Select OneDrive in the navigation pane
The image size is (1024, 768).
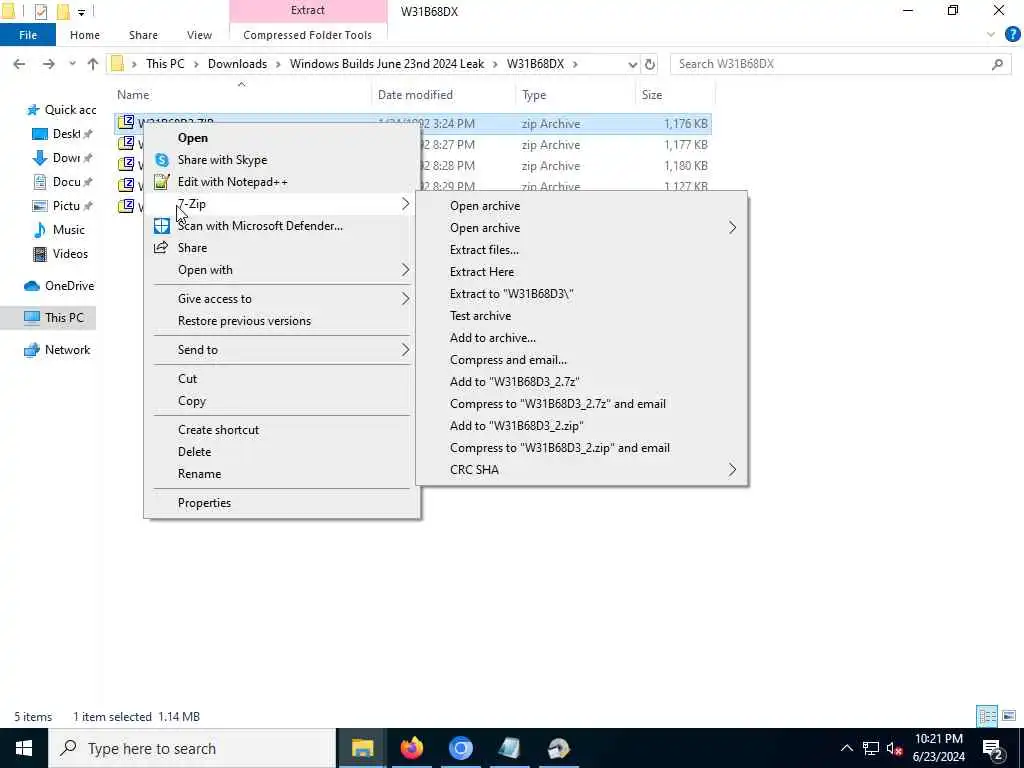pos(59,286)
